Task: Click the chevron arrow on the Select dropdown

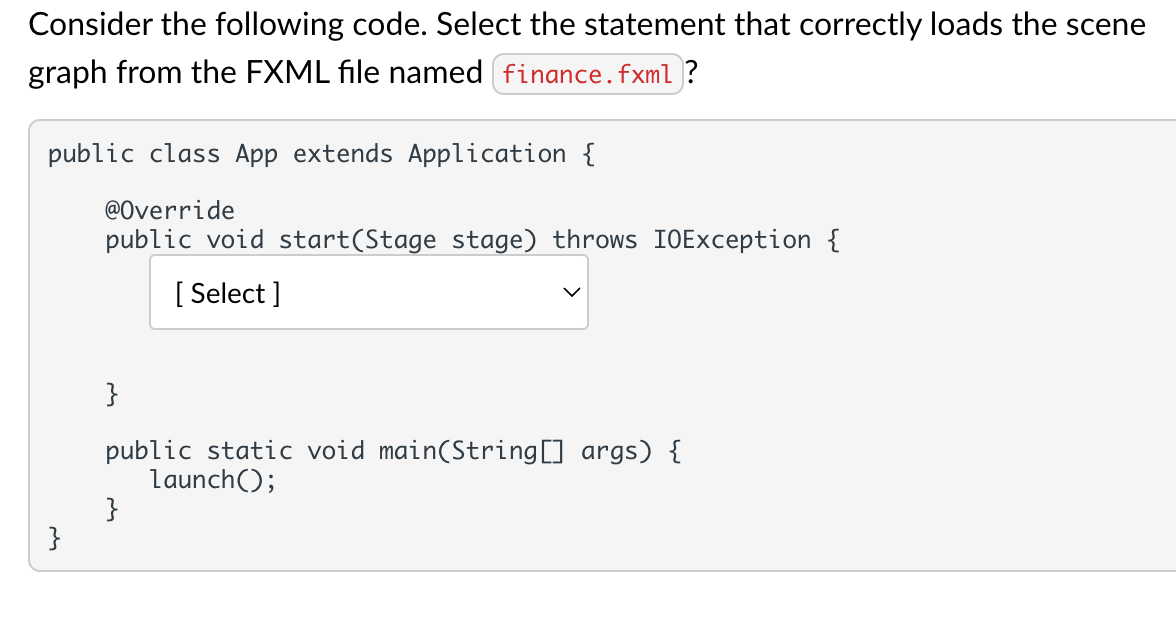Action: pos(572,292)
